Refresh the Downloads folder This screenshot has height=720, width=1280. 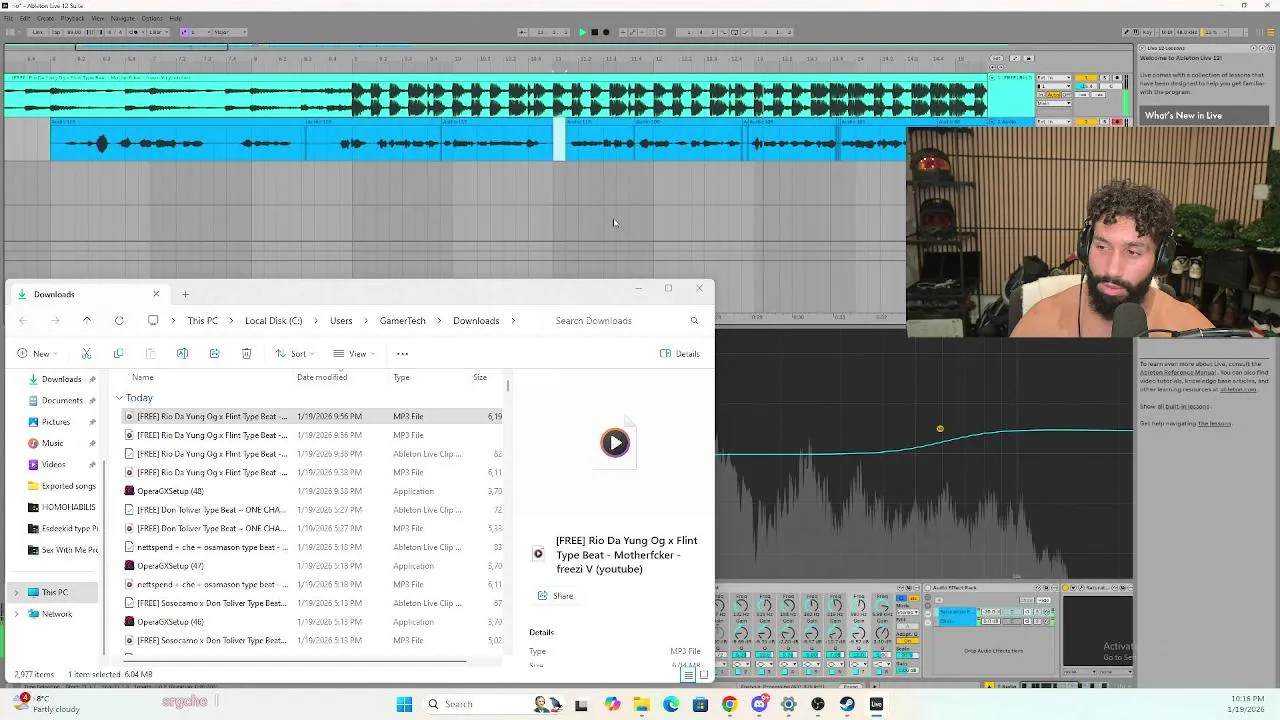tap(119, 320)
